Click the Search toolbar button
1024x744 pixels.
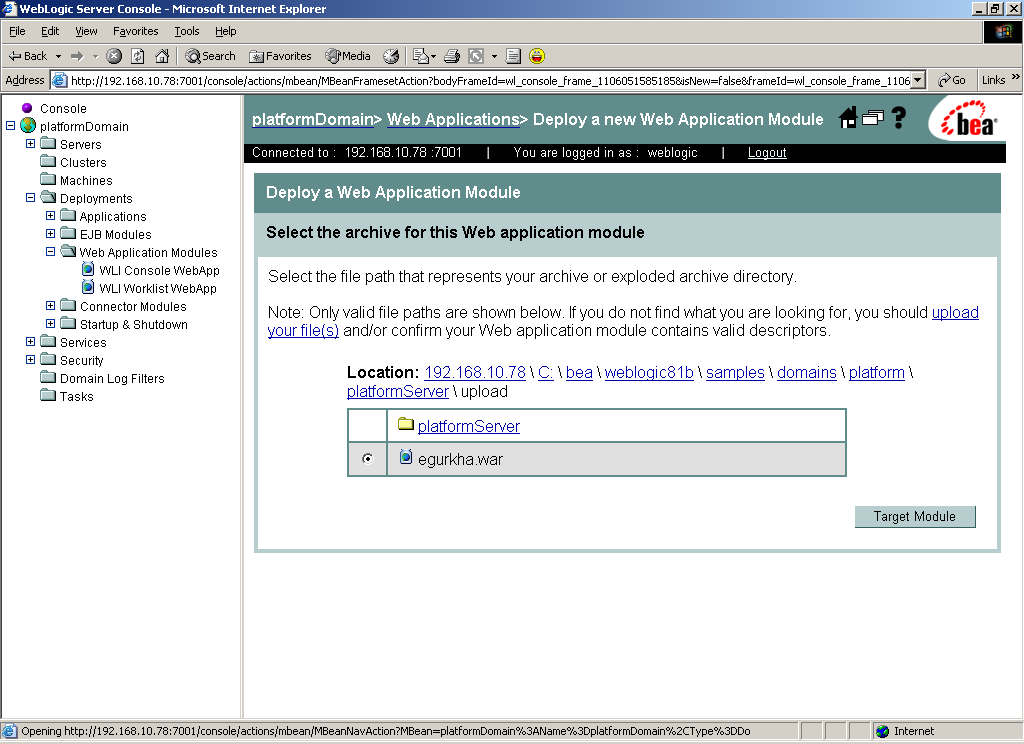[x=210, y=56]
